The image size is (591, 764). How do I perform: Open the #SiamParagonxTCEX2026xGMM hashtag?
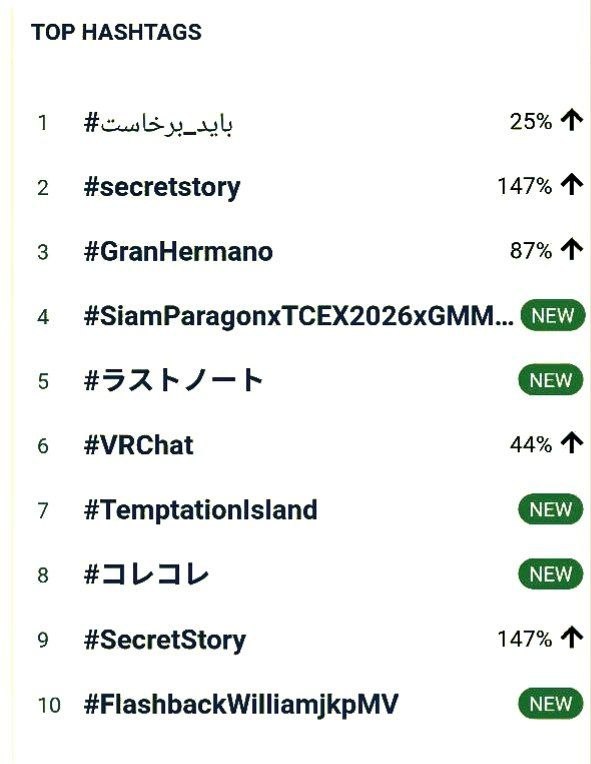tap(299, 316)
